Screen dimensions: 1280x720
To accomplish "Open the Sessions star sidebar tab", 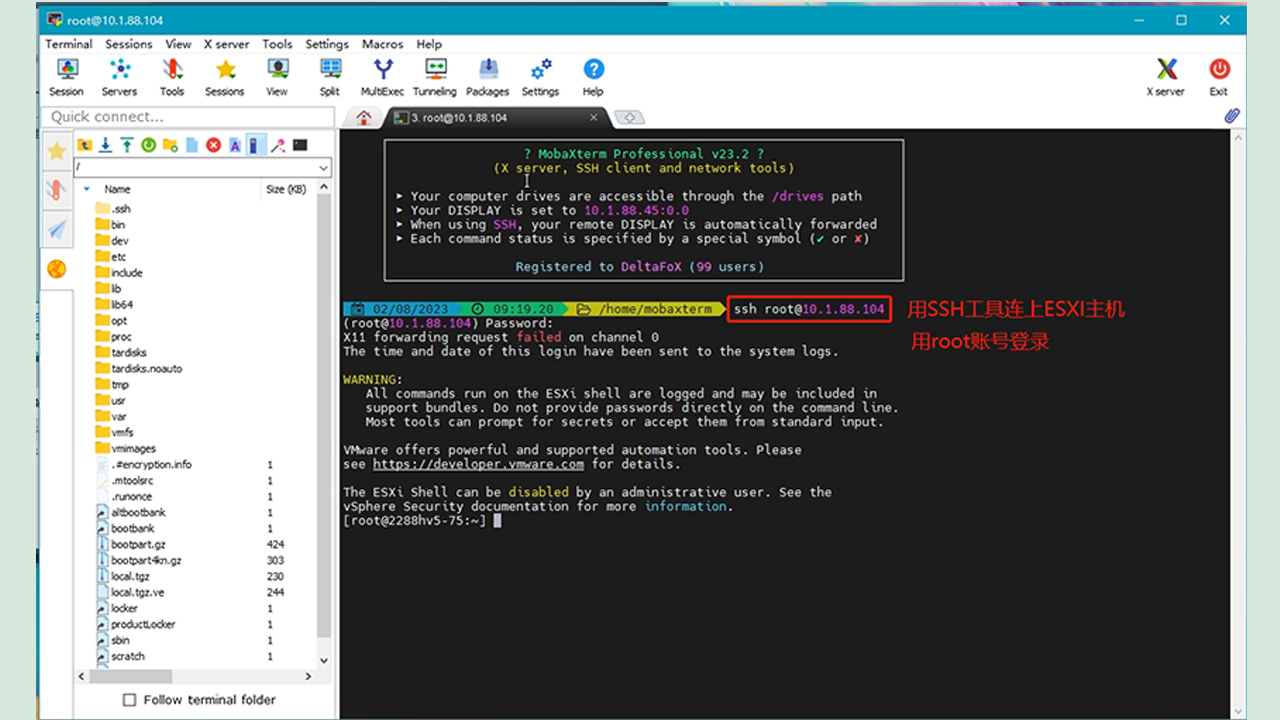I will 56,150.
